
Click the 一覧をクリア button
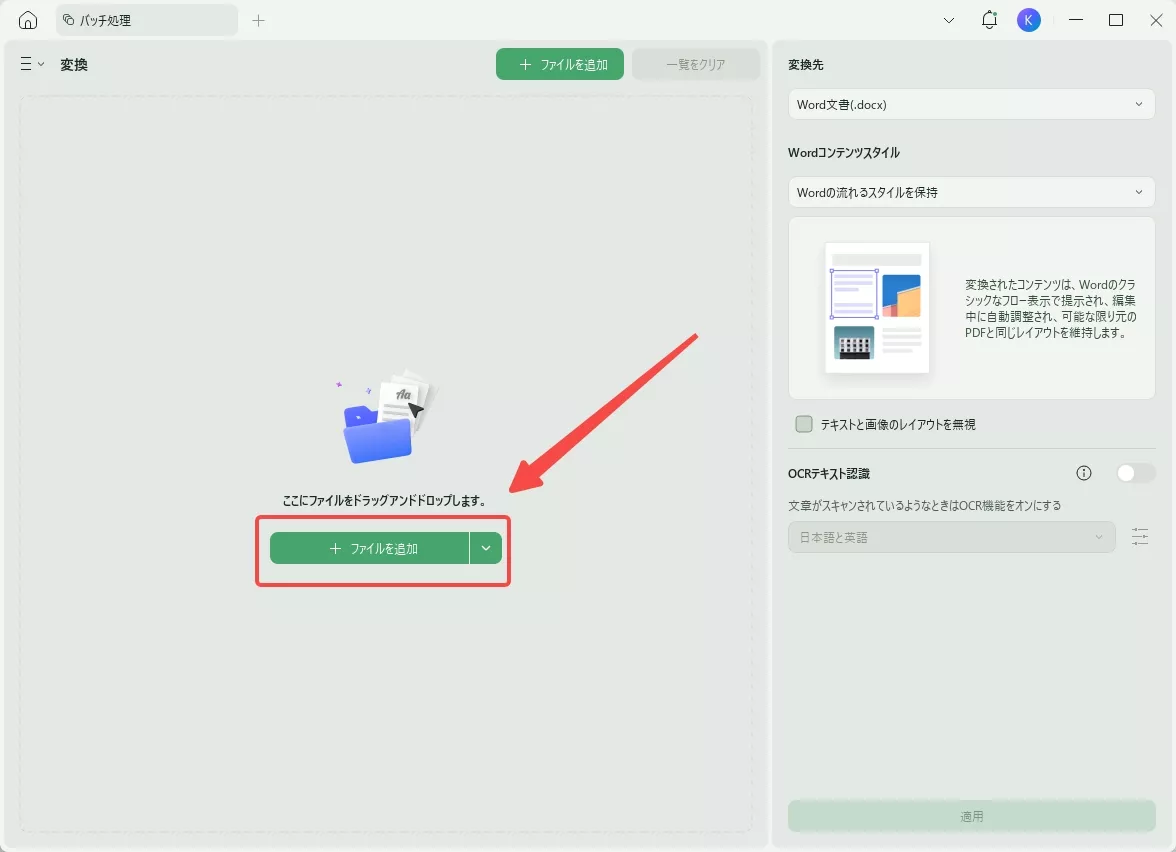click(x=696, y=63)
